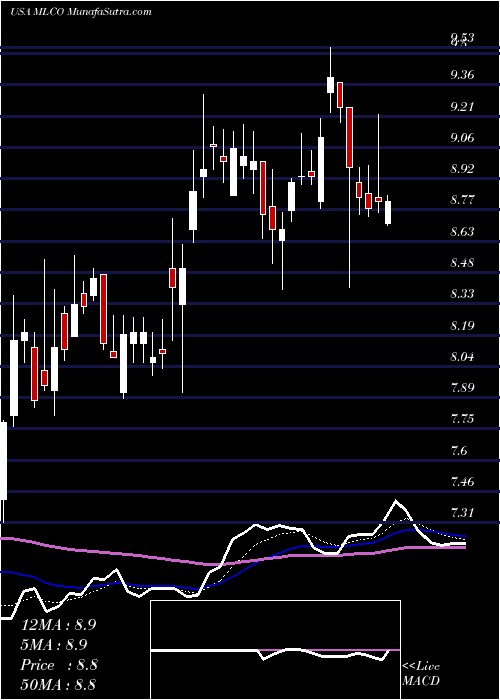Screen dimensions: 500x700
Task: Click the 8.92 price axis label
Action: 463,169
